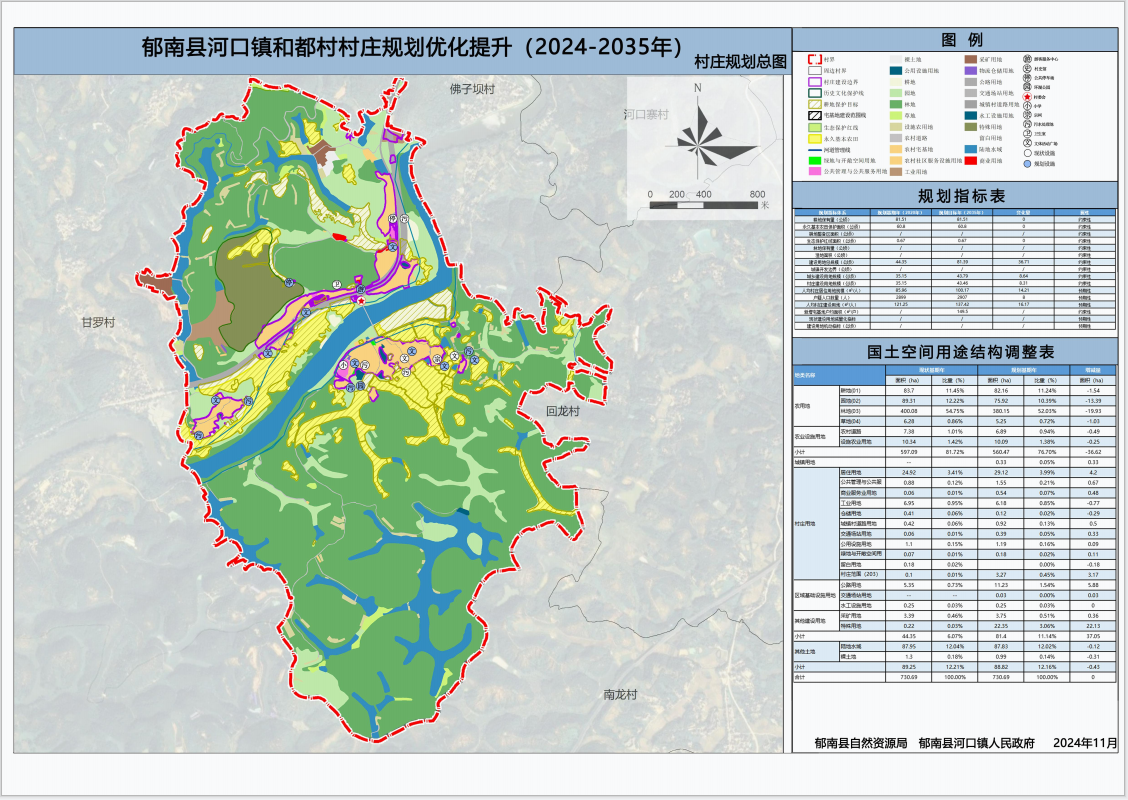
Task: Click the 甘罗村 label on the map
Action: 99,323
